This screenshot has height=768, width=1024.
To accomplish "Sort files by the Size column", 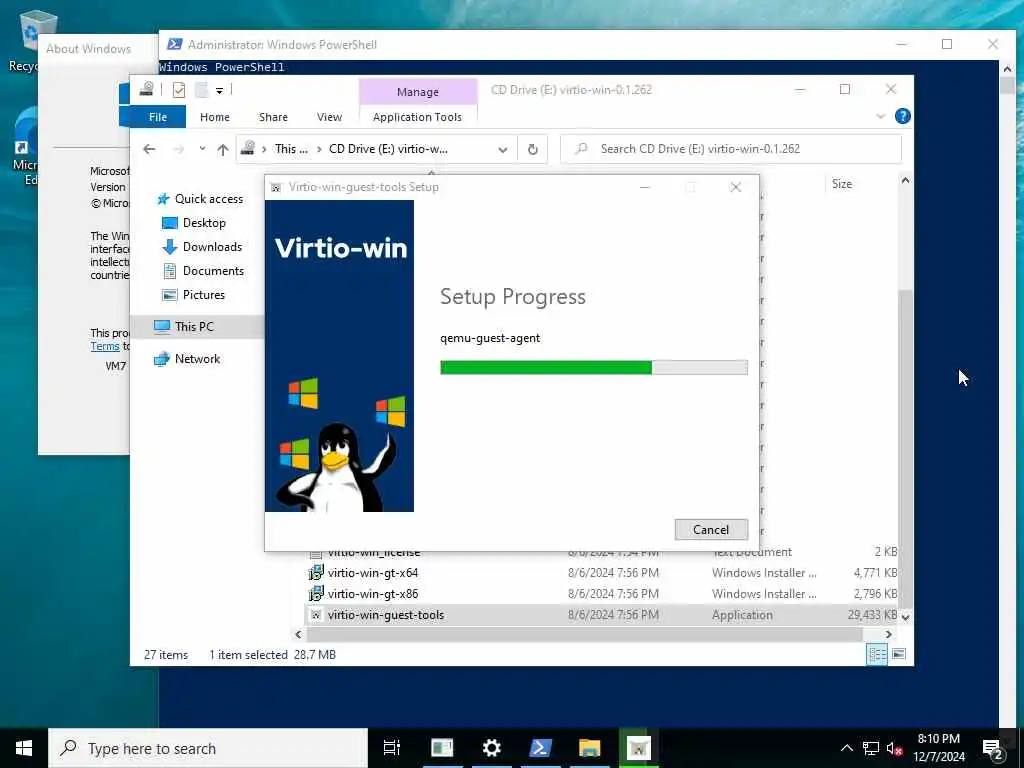I will [x=842, y=184].
